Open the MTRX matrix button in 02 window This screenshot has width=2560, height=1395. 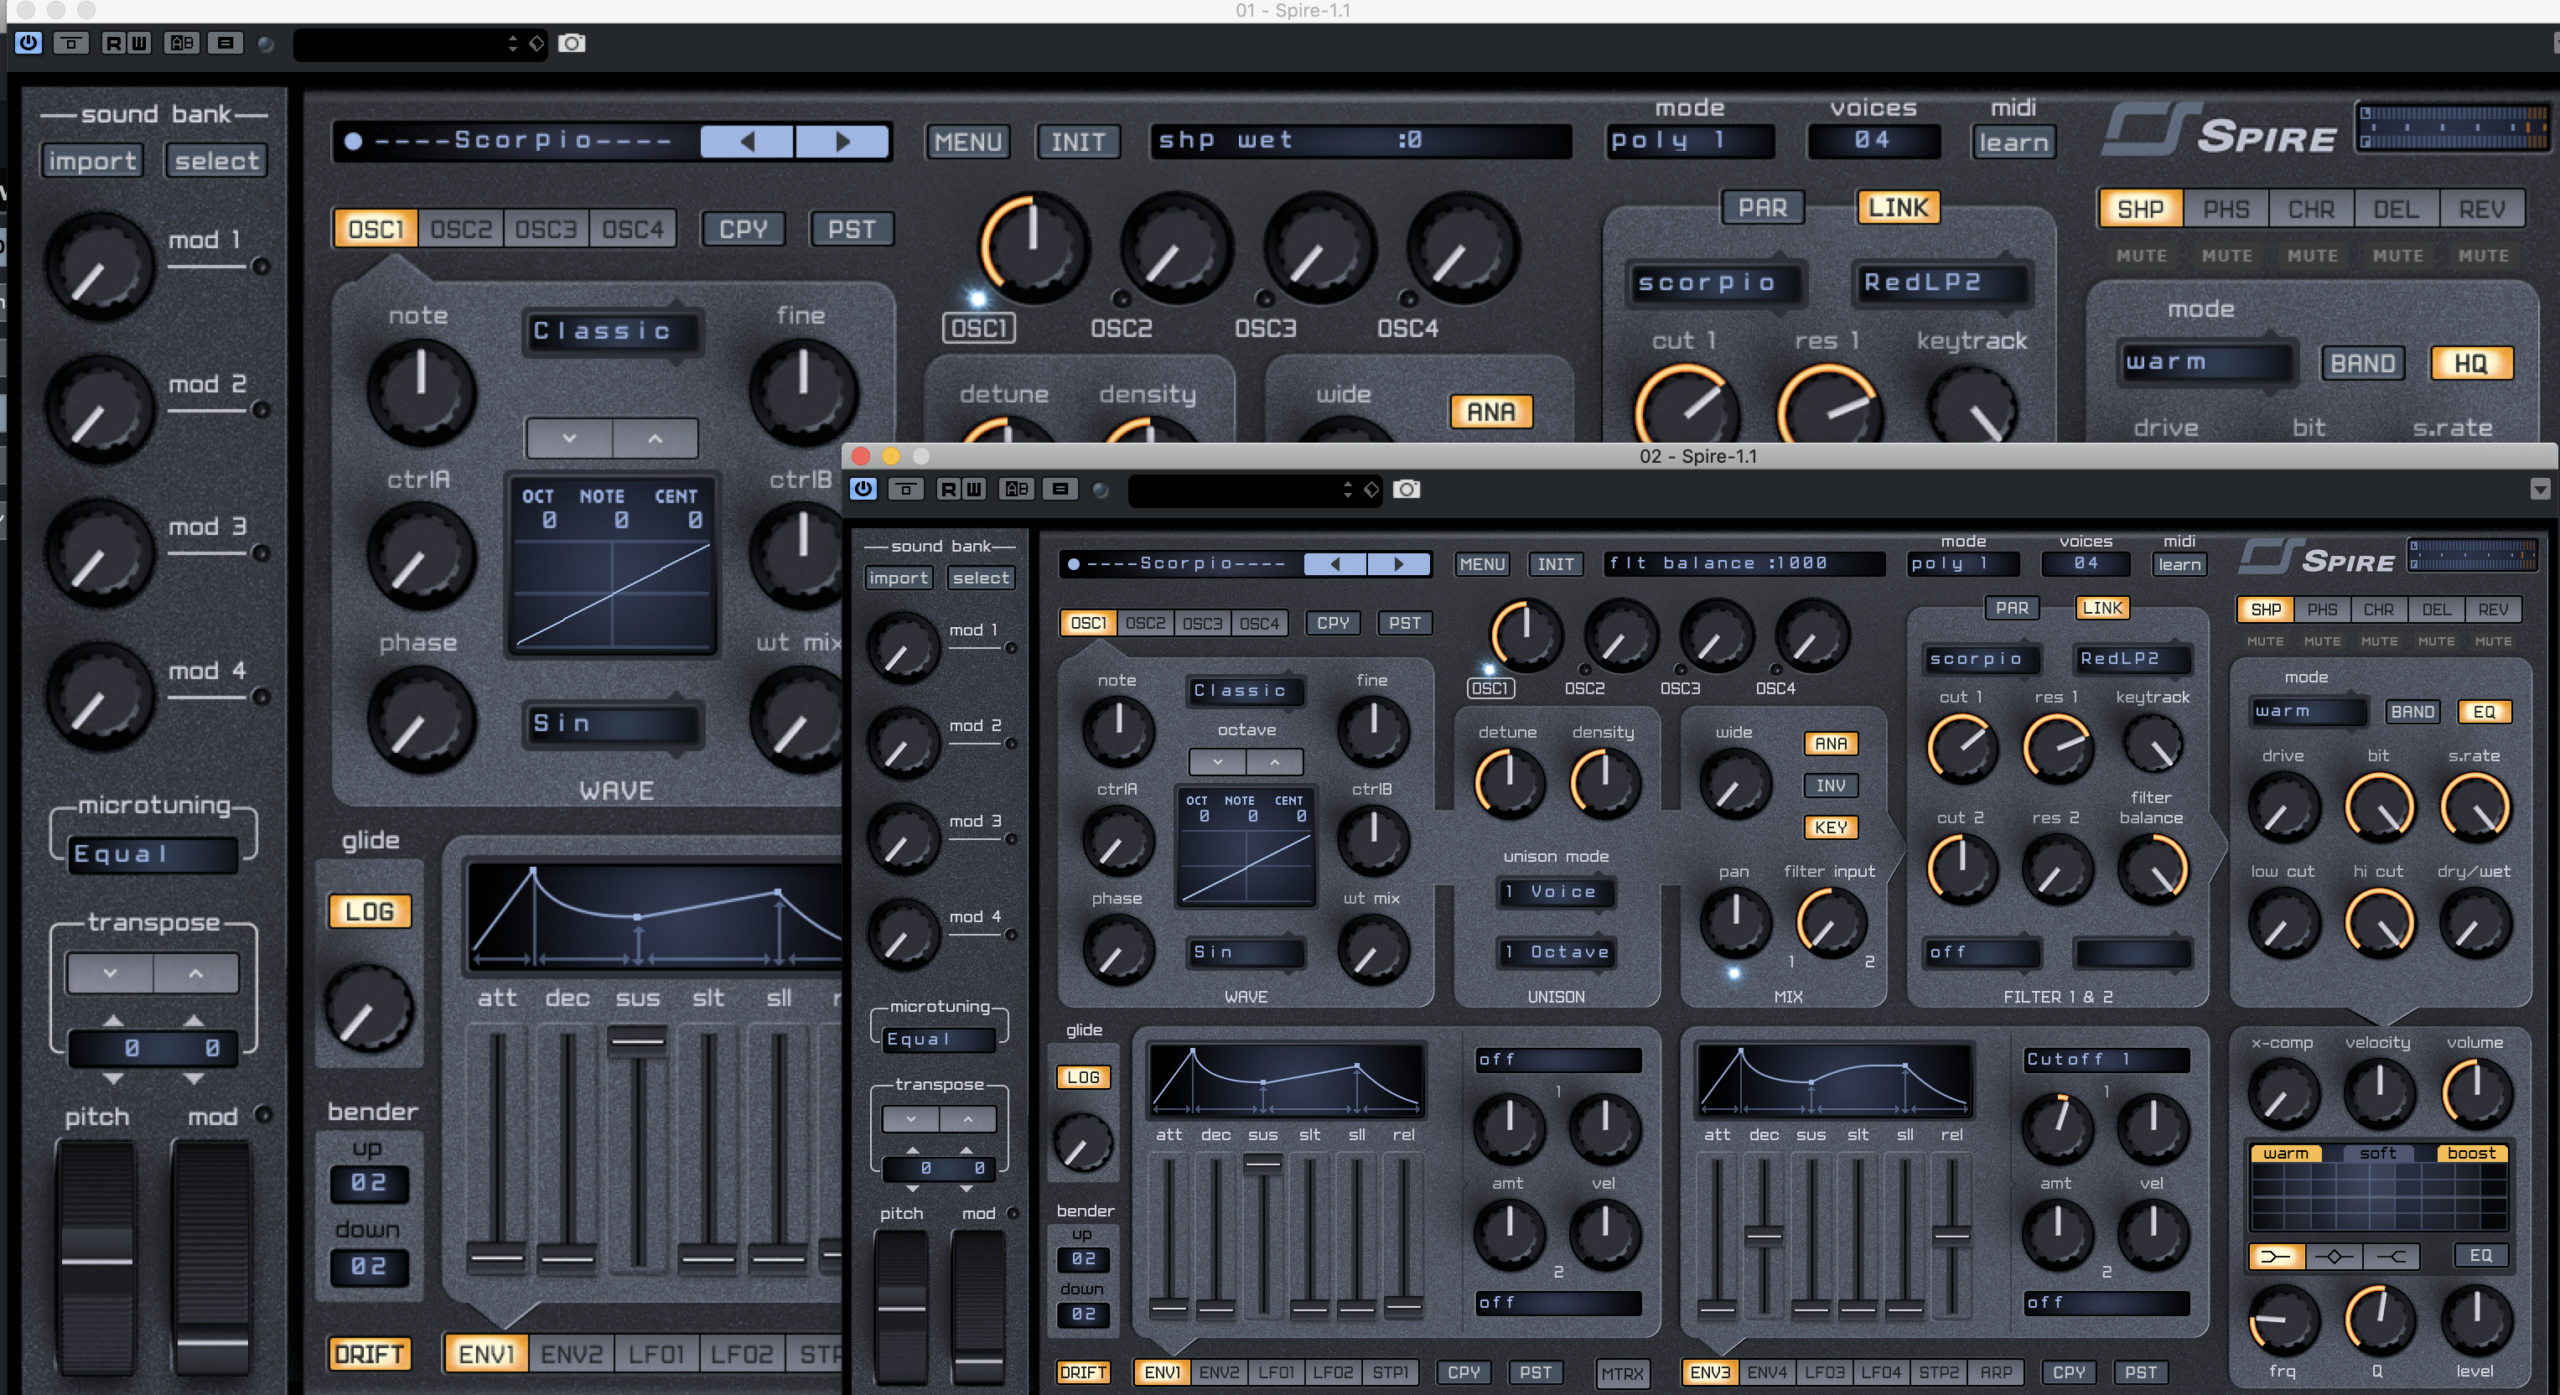[x=1621, y=1373]
